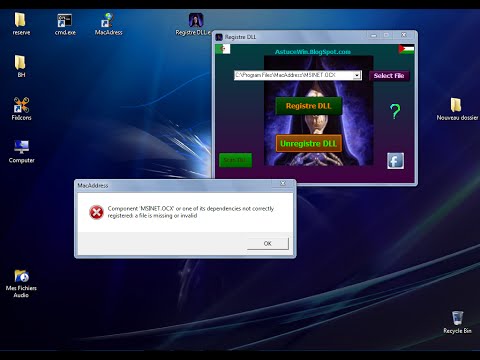Open Mes Fichiers Audio folder
This screenshot has height=360, width=480.
(21, 283)
